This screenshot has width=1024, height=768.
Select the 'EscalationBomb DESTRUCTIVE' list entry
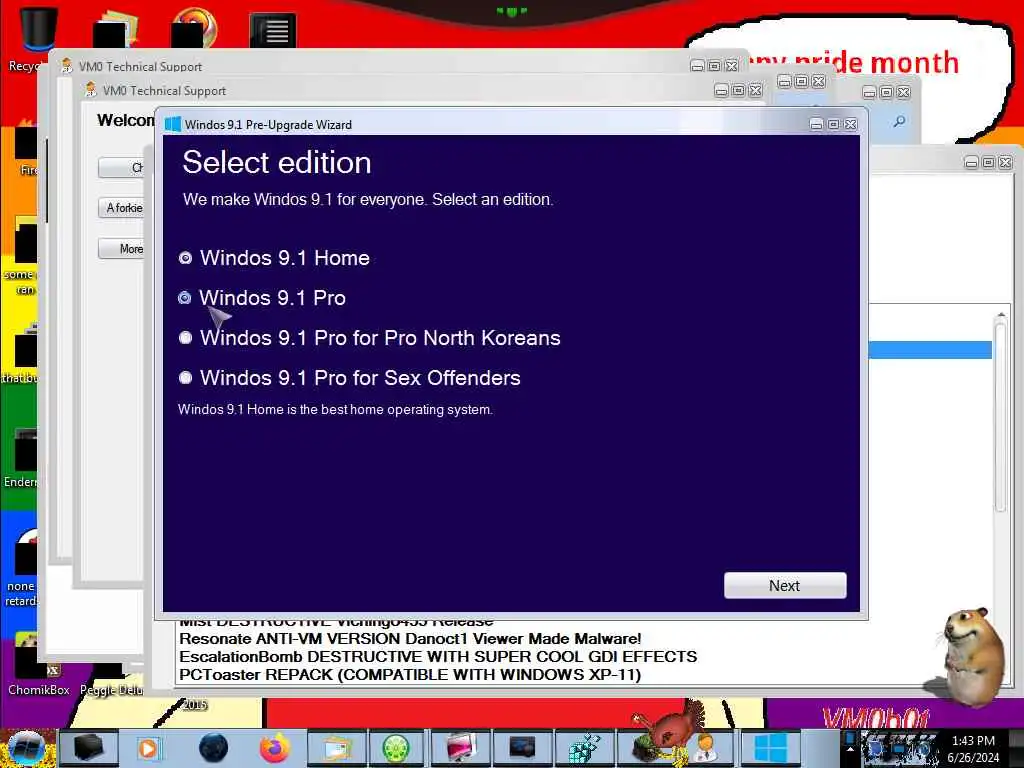tap(438, 656)
